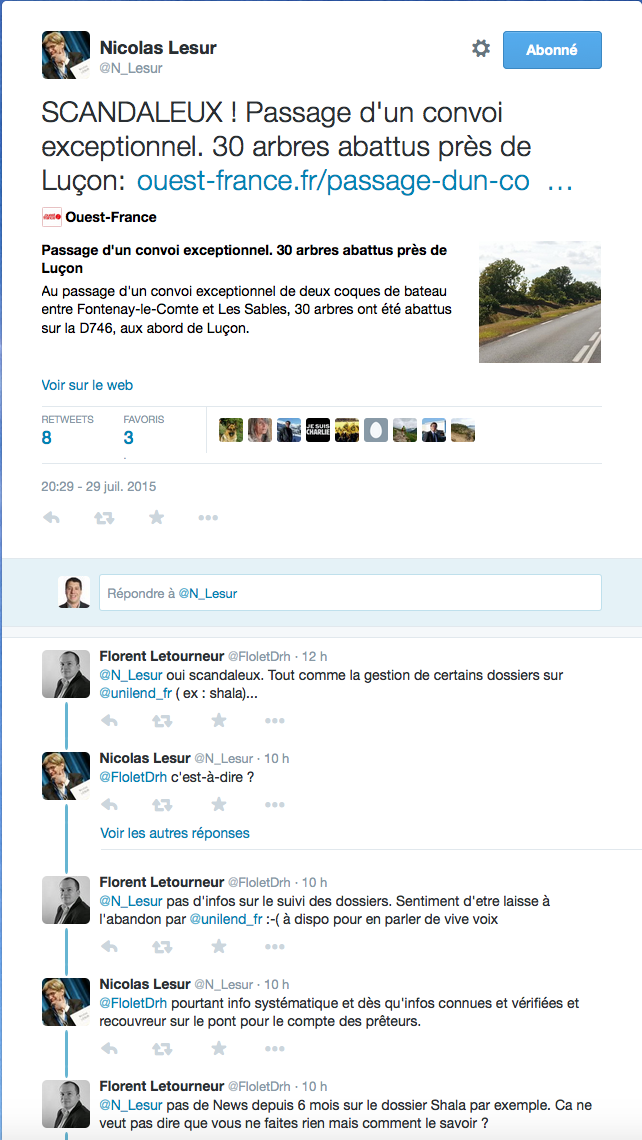Open the gear settings menu on tweet
Image resolution: width=642 pixels, height=1140 pixels.
481,49
